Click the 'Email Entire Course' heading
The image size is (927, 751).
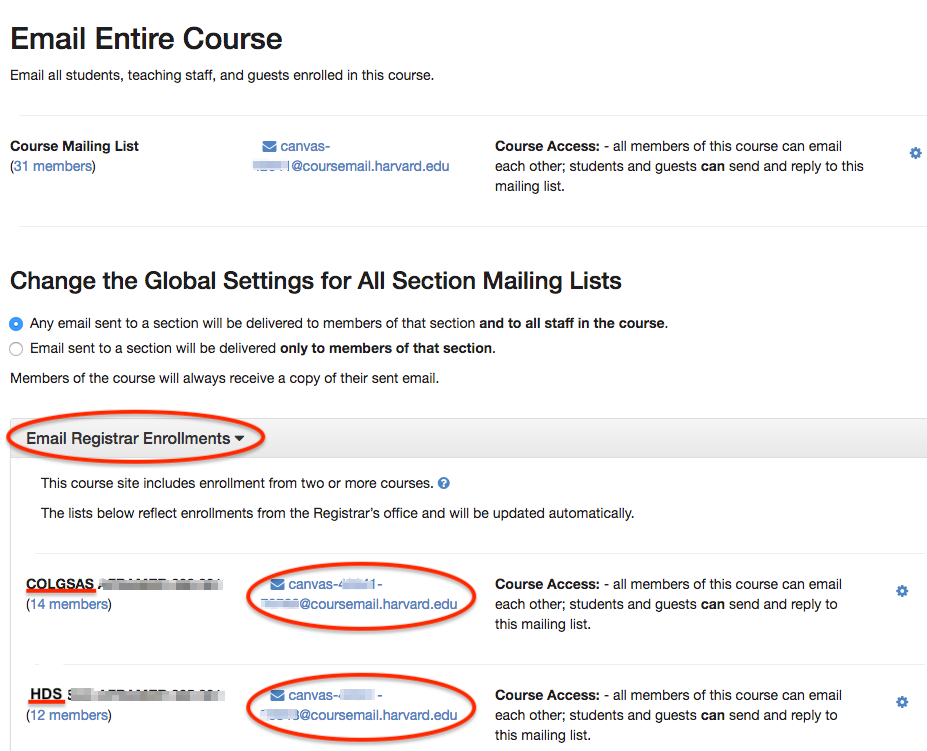(x=146, y=39)
